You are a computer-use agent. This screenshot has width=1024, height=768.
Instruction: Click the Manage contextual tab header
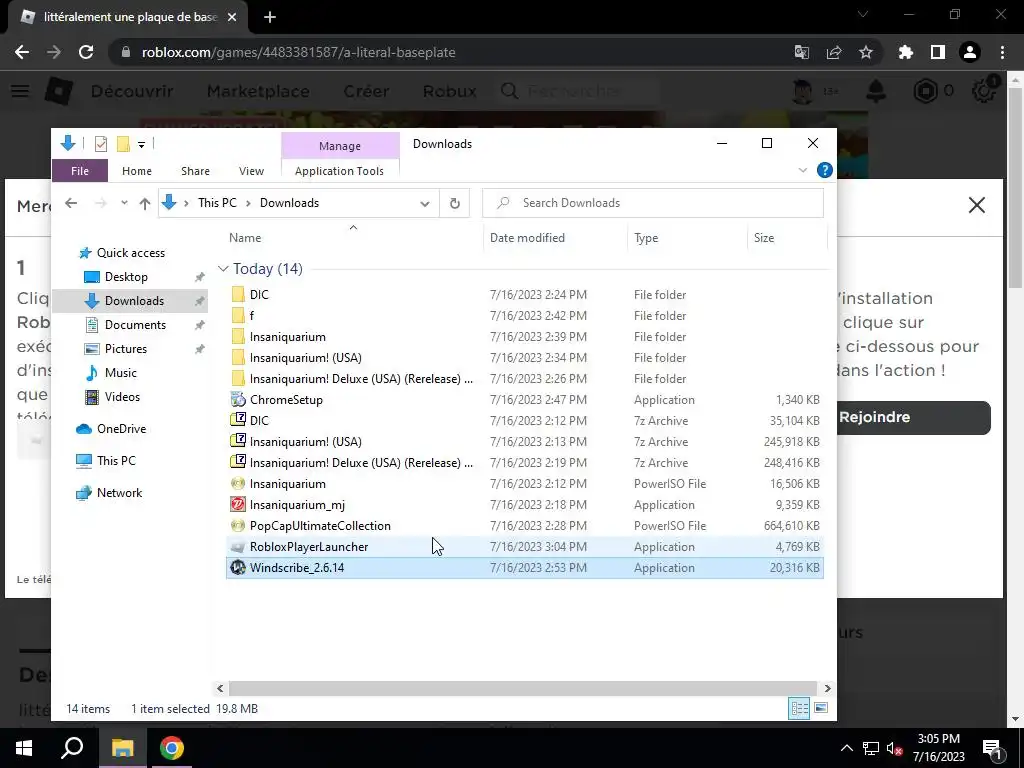coord(340,146)
